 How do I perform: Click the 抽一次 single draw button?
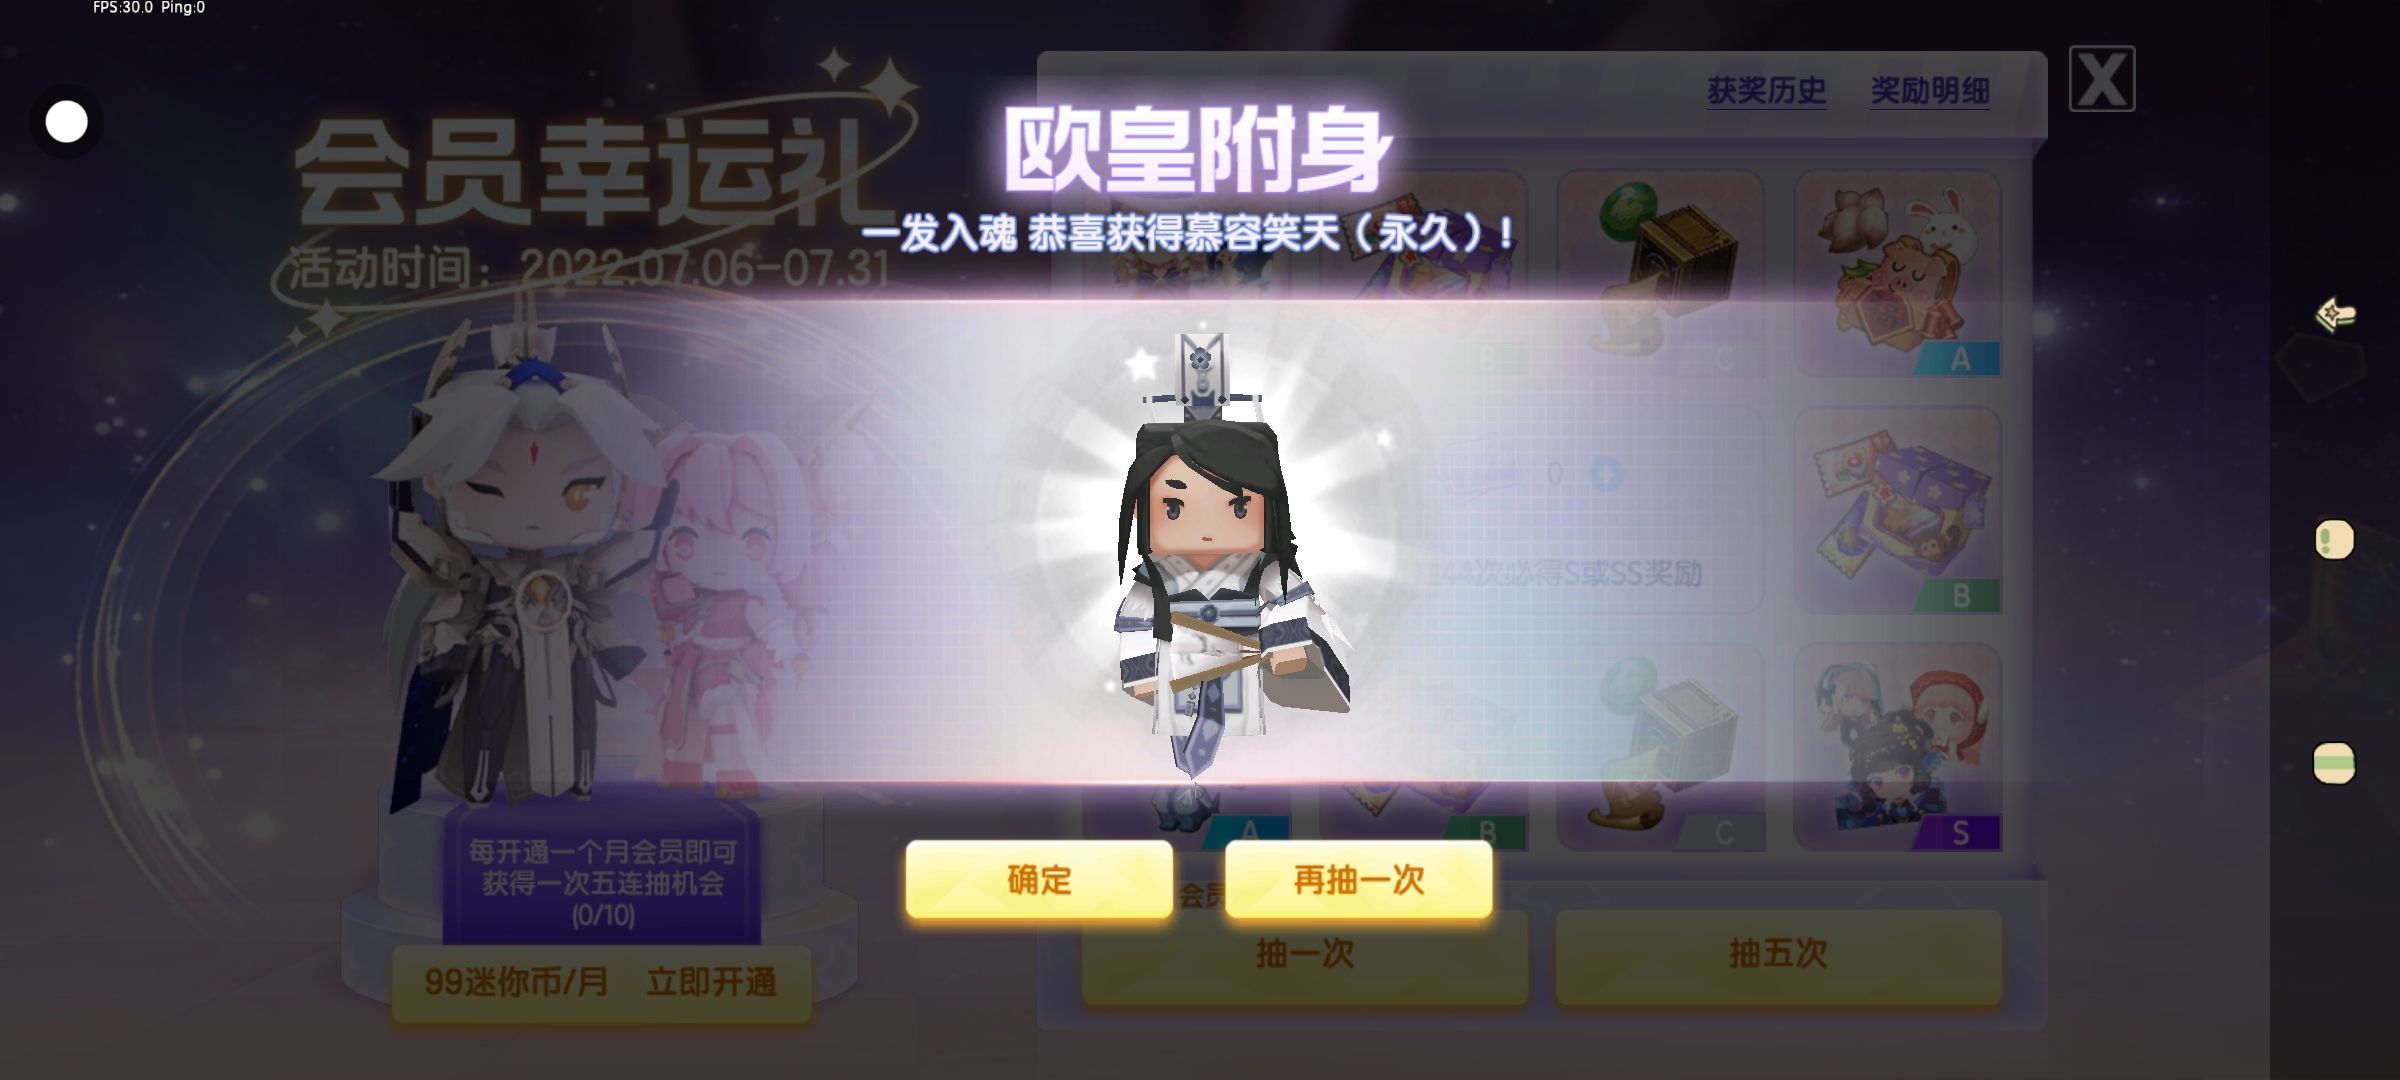pyautogui.click(x=1304, y=955)
